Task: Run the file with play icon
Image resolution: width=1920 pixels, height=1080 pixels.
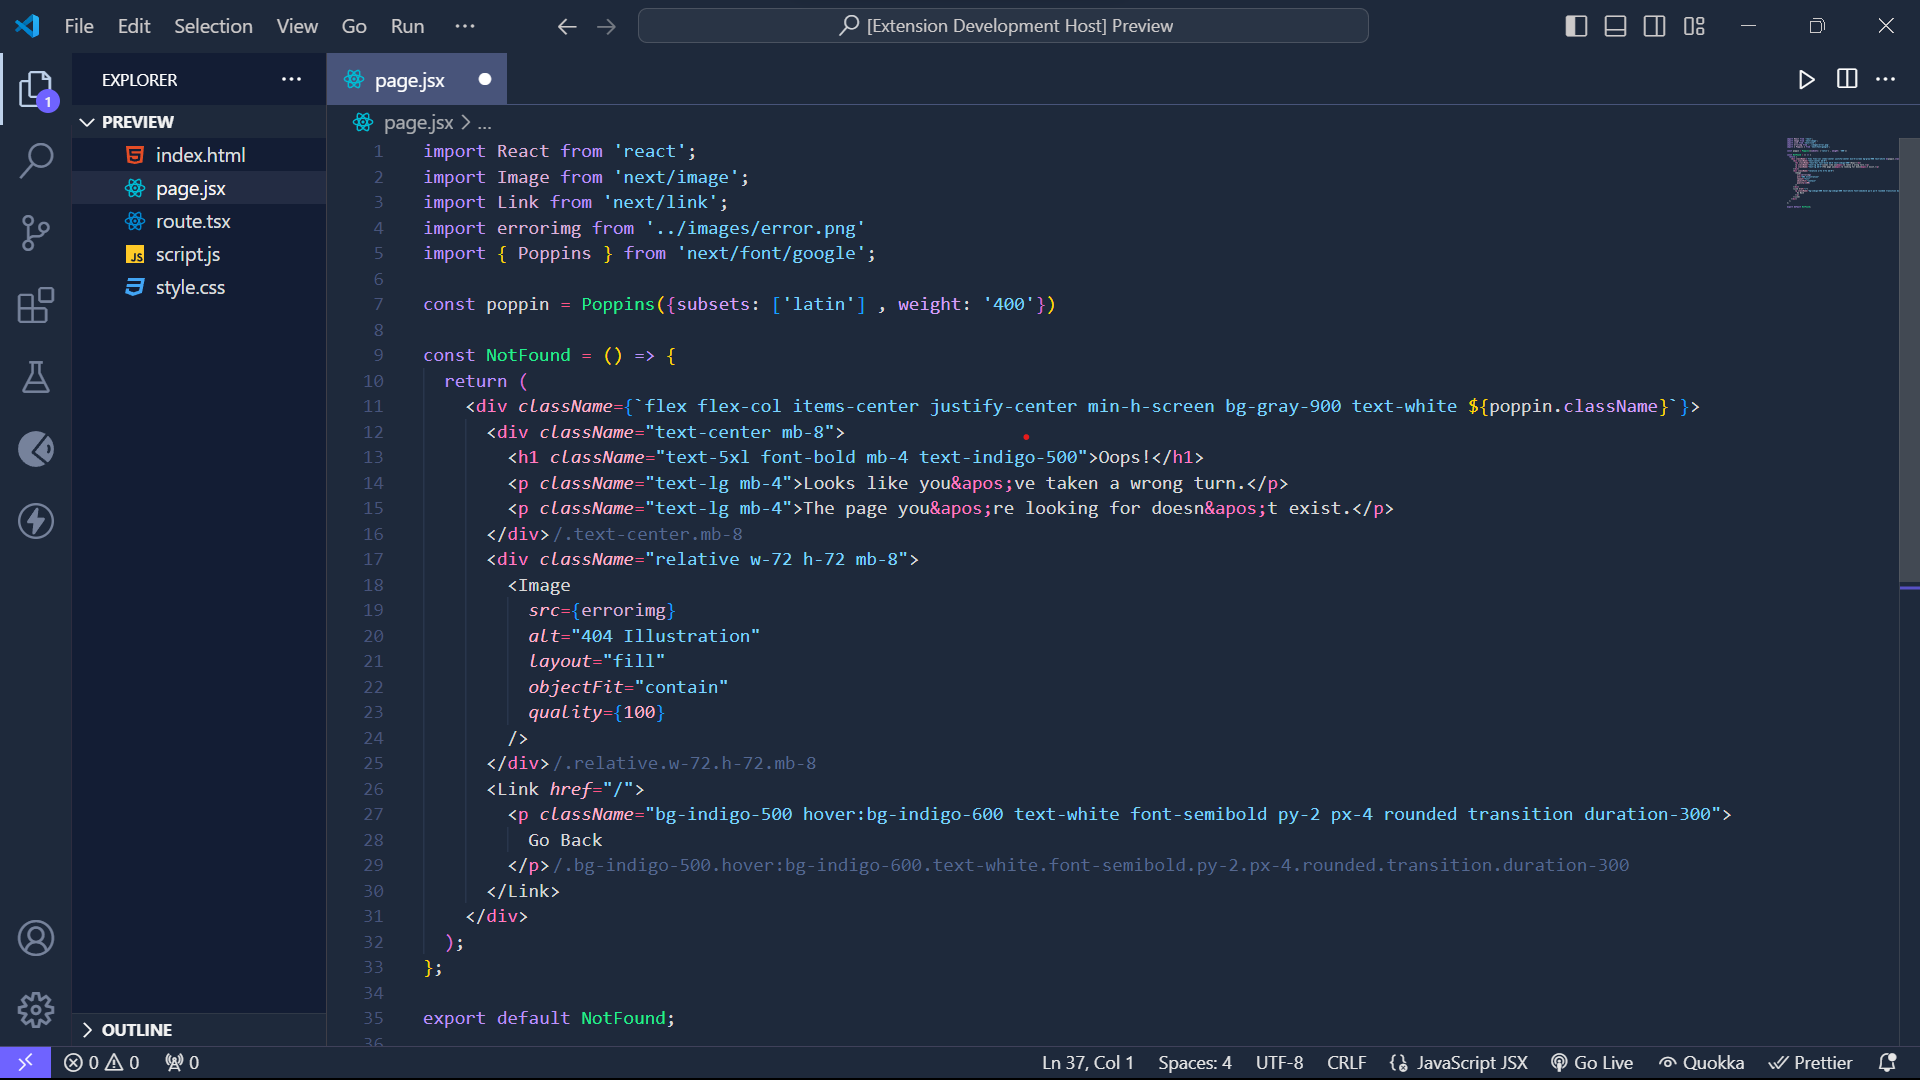Action: coord(1806,79)
